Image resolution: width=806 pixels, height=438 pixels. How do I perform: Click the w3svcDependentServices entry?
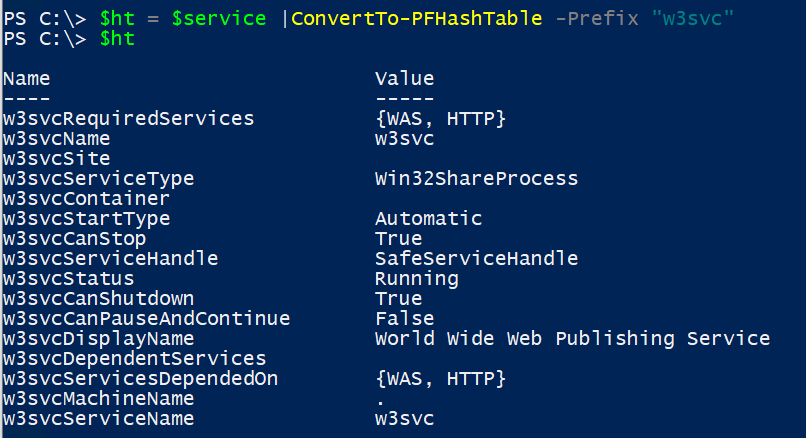click(134, 359)
